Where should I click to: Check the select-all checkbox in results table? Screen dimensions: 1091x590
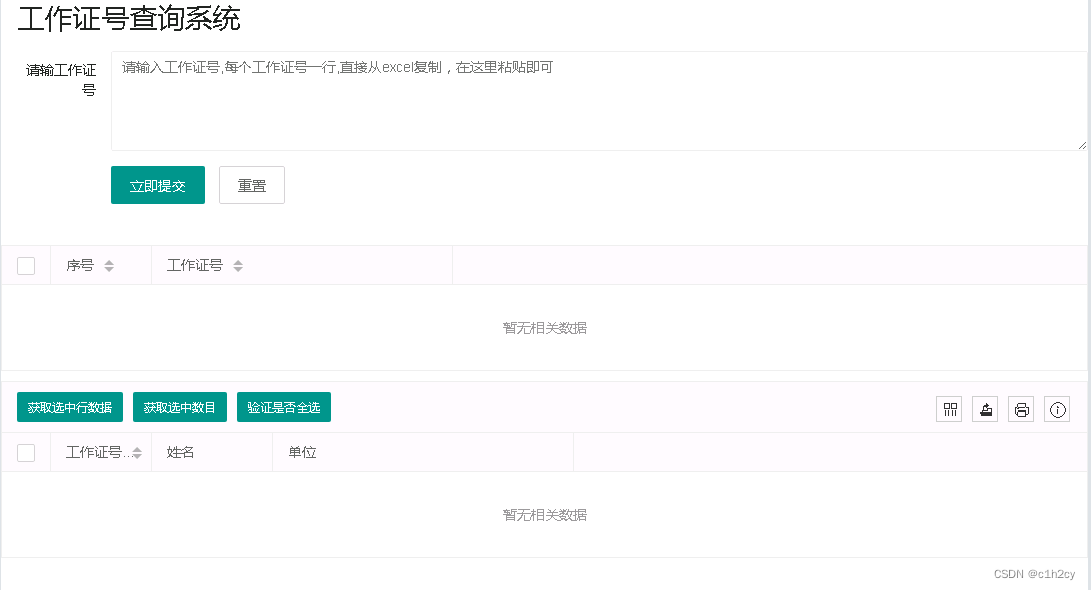tap(25, 452)
